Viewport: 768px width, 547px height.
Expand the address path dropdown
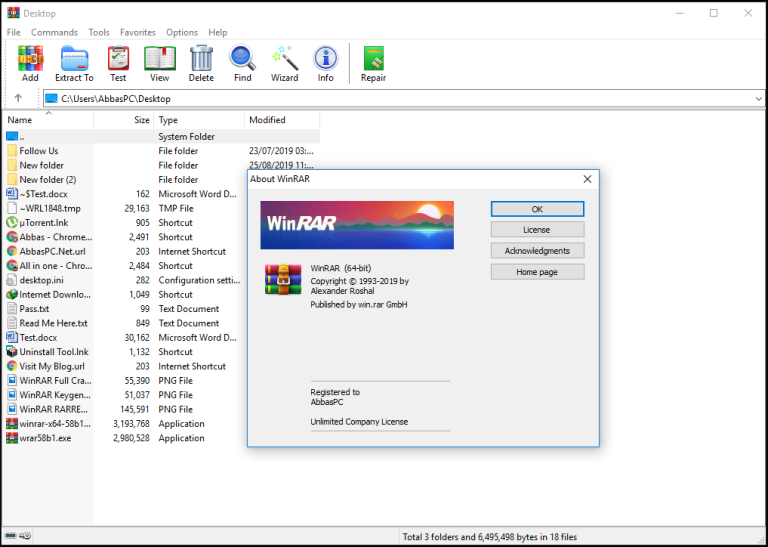click(x=759, y=98)
